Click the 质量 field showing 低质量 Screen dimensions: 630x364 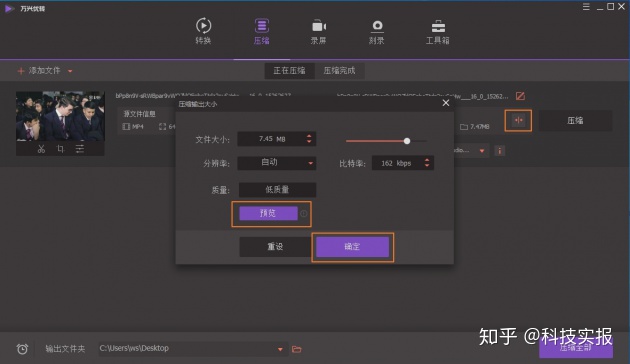pos(277,190)
